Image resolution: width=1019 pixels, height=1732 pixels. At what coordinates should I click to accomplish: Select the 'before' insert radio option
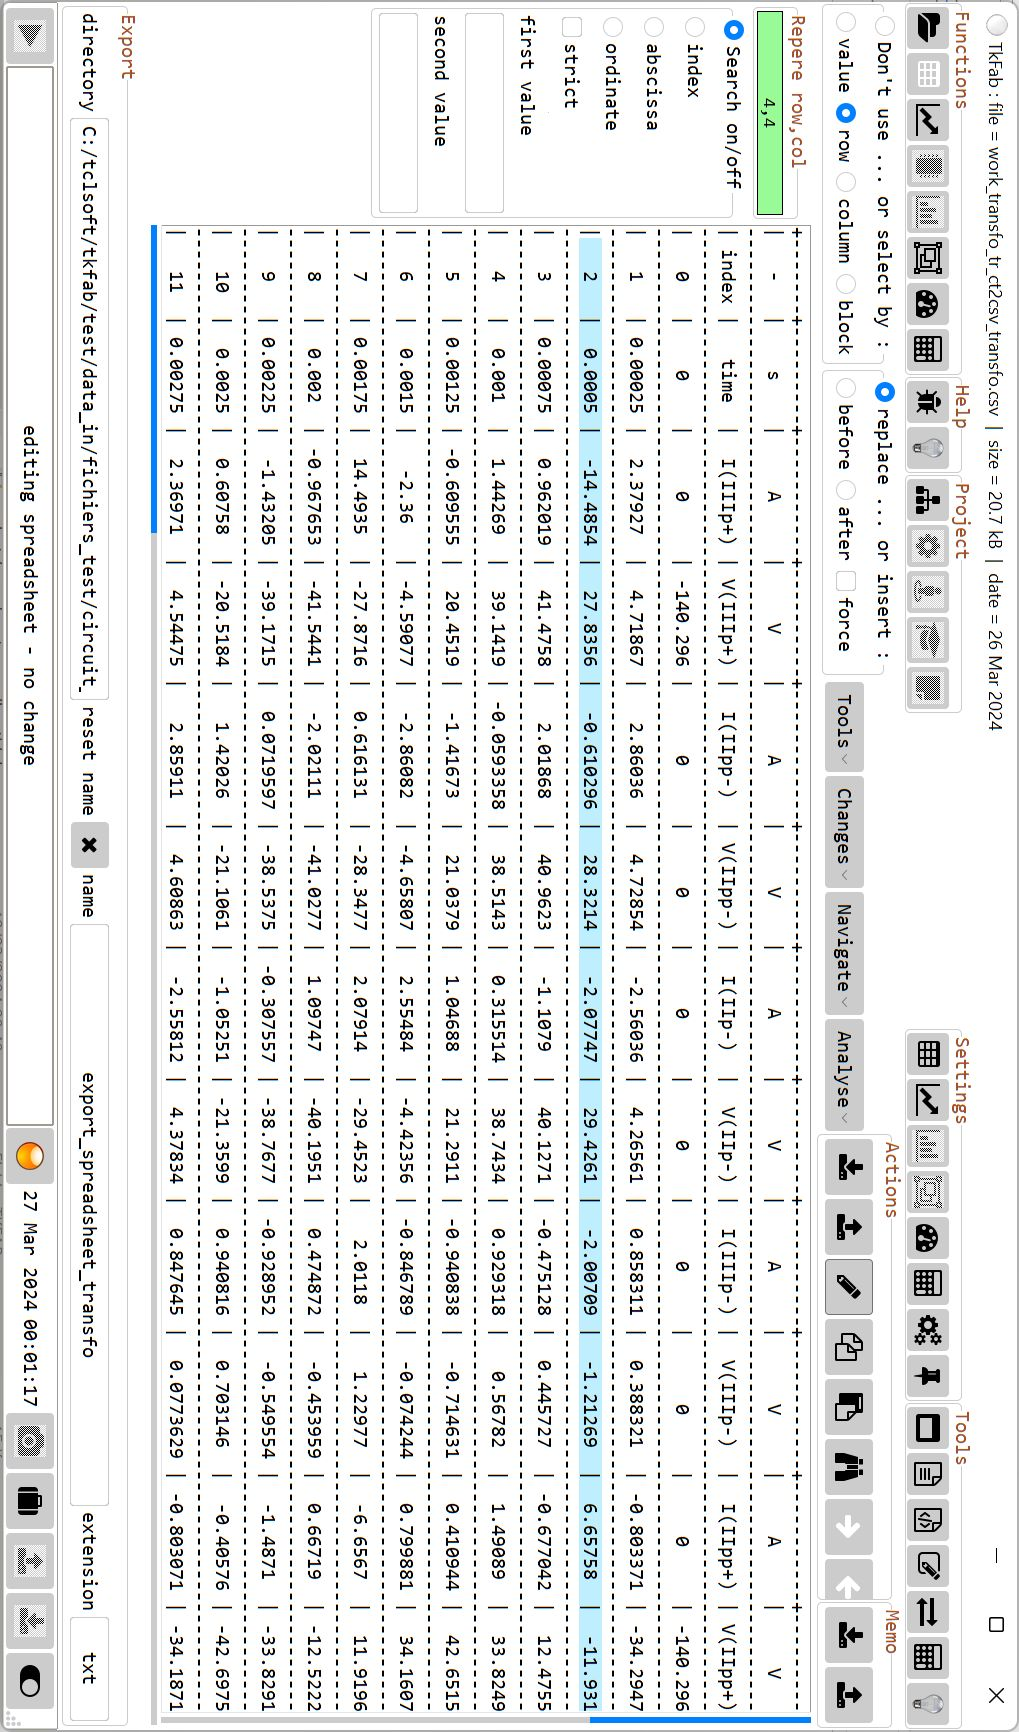coord(846,387)
